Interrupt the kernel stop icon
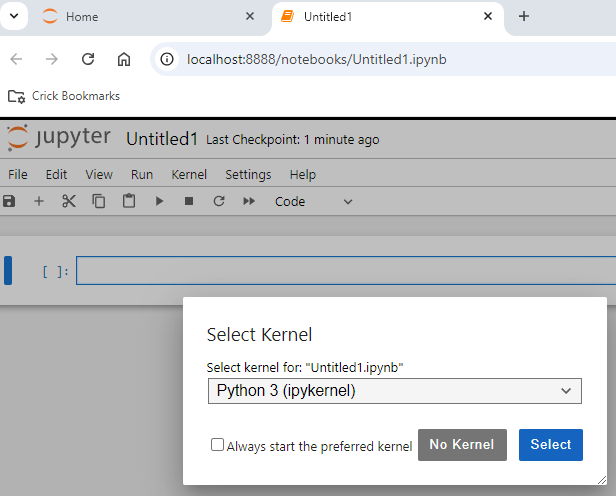 [189, 201]
